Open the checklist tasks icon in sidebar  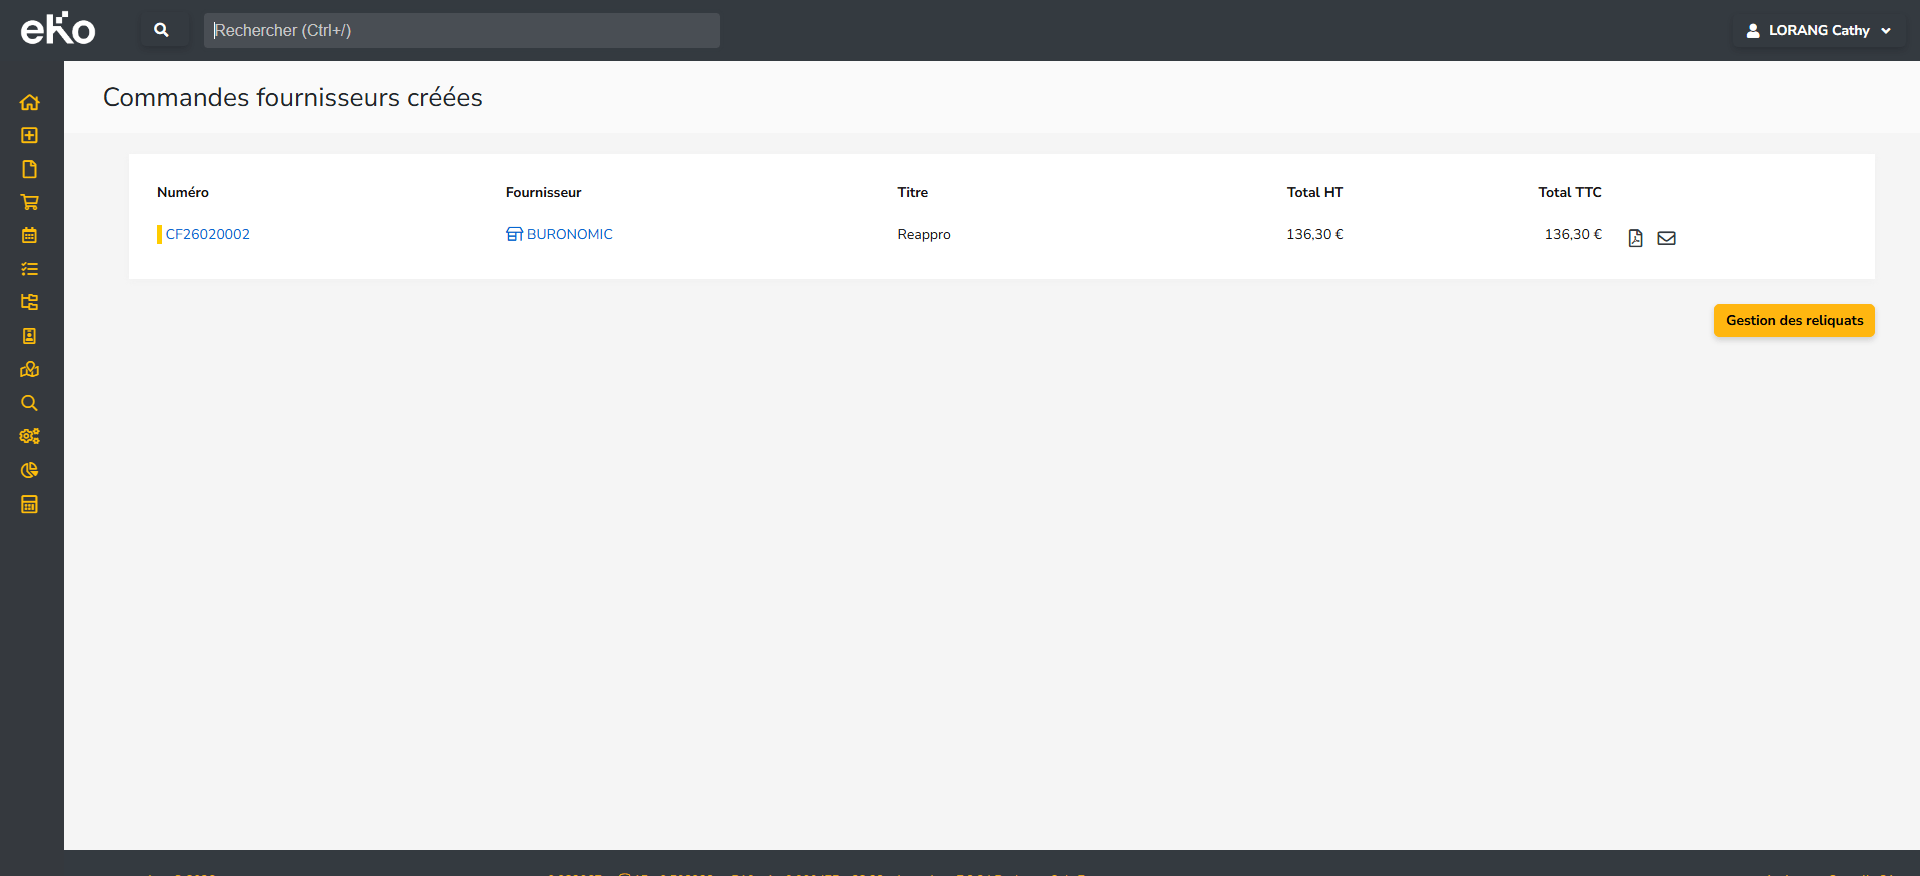pyautogui.click(x=30, y=269)
